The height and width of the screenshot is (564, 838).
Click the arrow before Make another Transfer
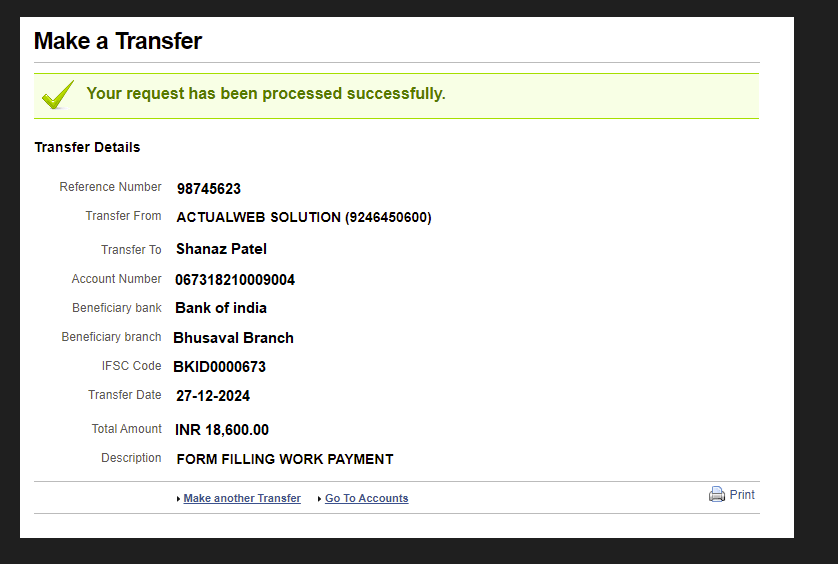(x=178, y=499)
